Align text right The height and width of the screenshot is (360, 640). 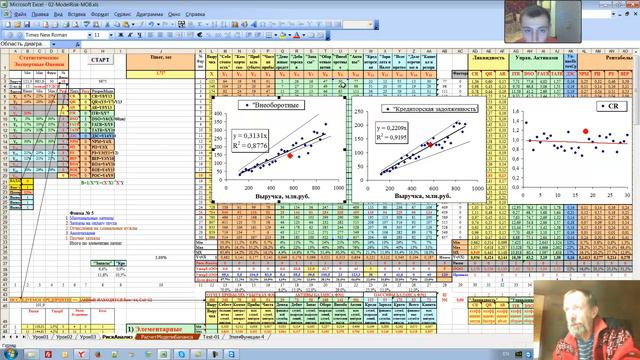click(169, 35)
